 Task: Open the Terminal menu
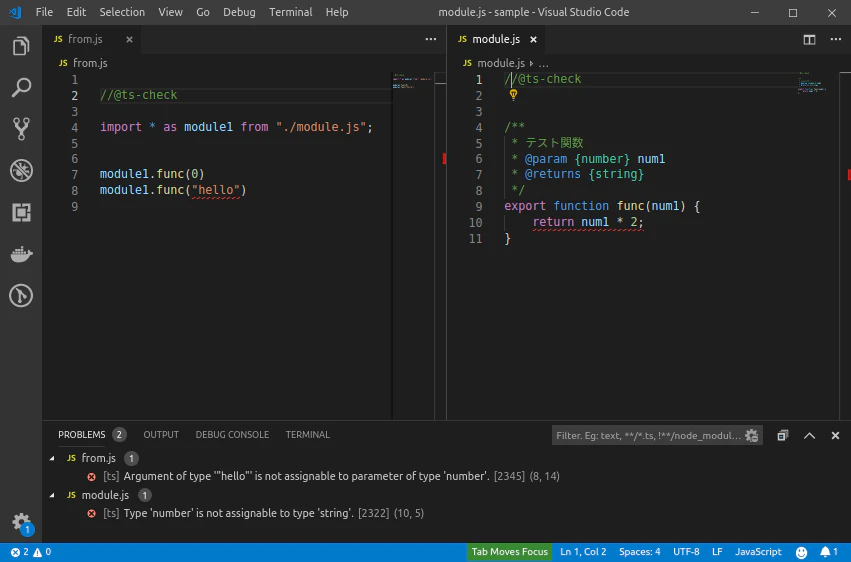coord(291,12)
